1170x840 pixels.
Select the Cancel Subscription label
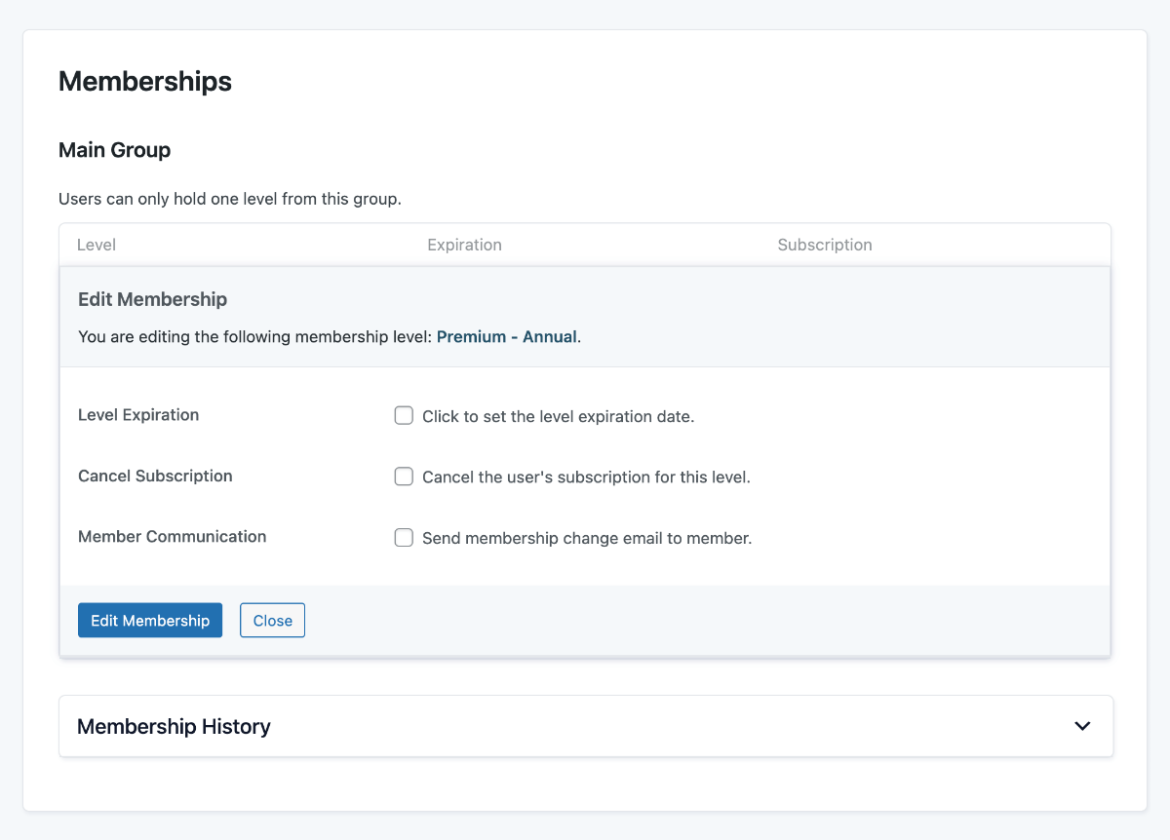[155, 476]
